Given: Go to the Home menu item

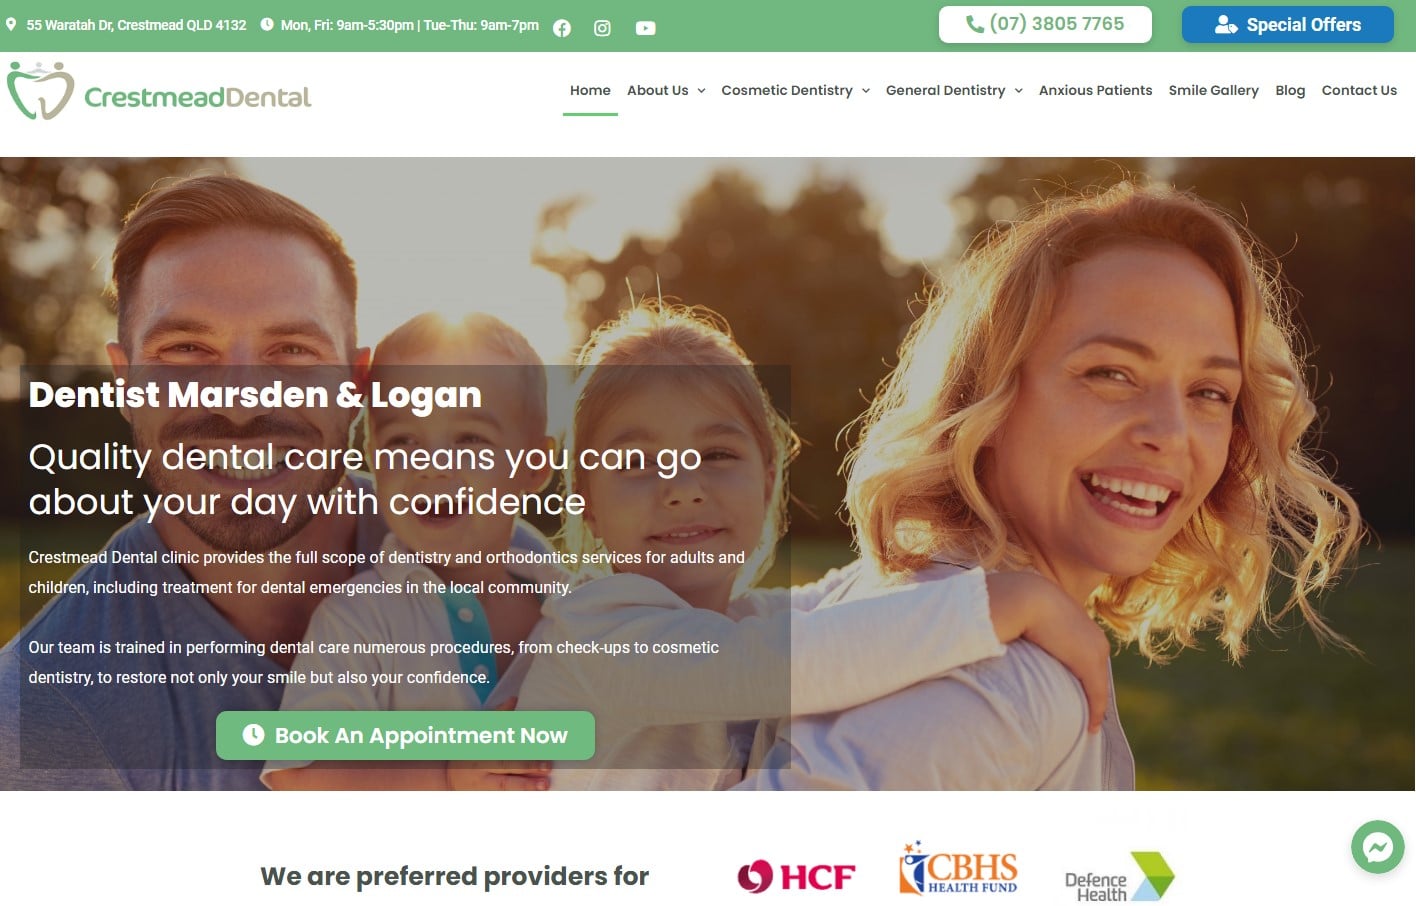Looking at the screenshot, I should [x=590, y=90].
